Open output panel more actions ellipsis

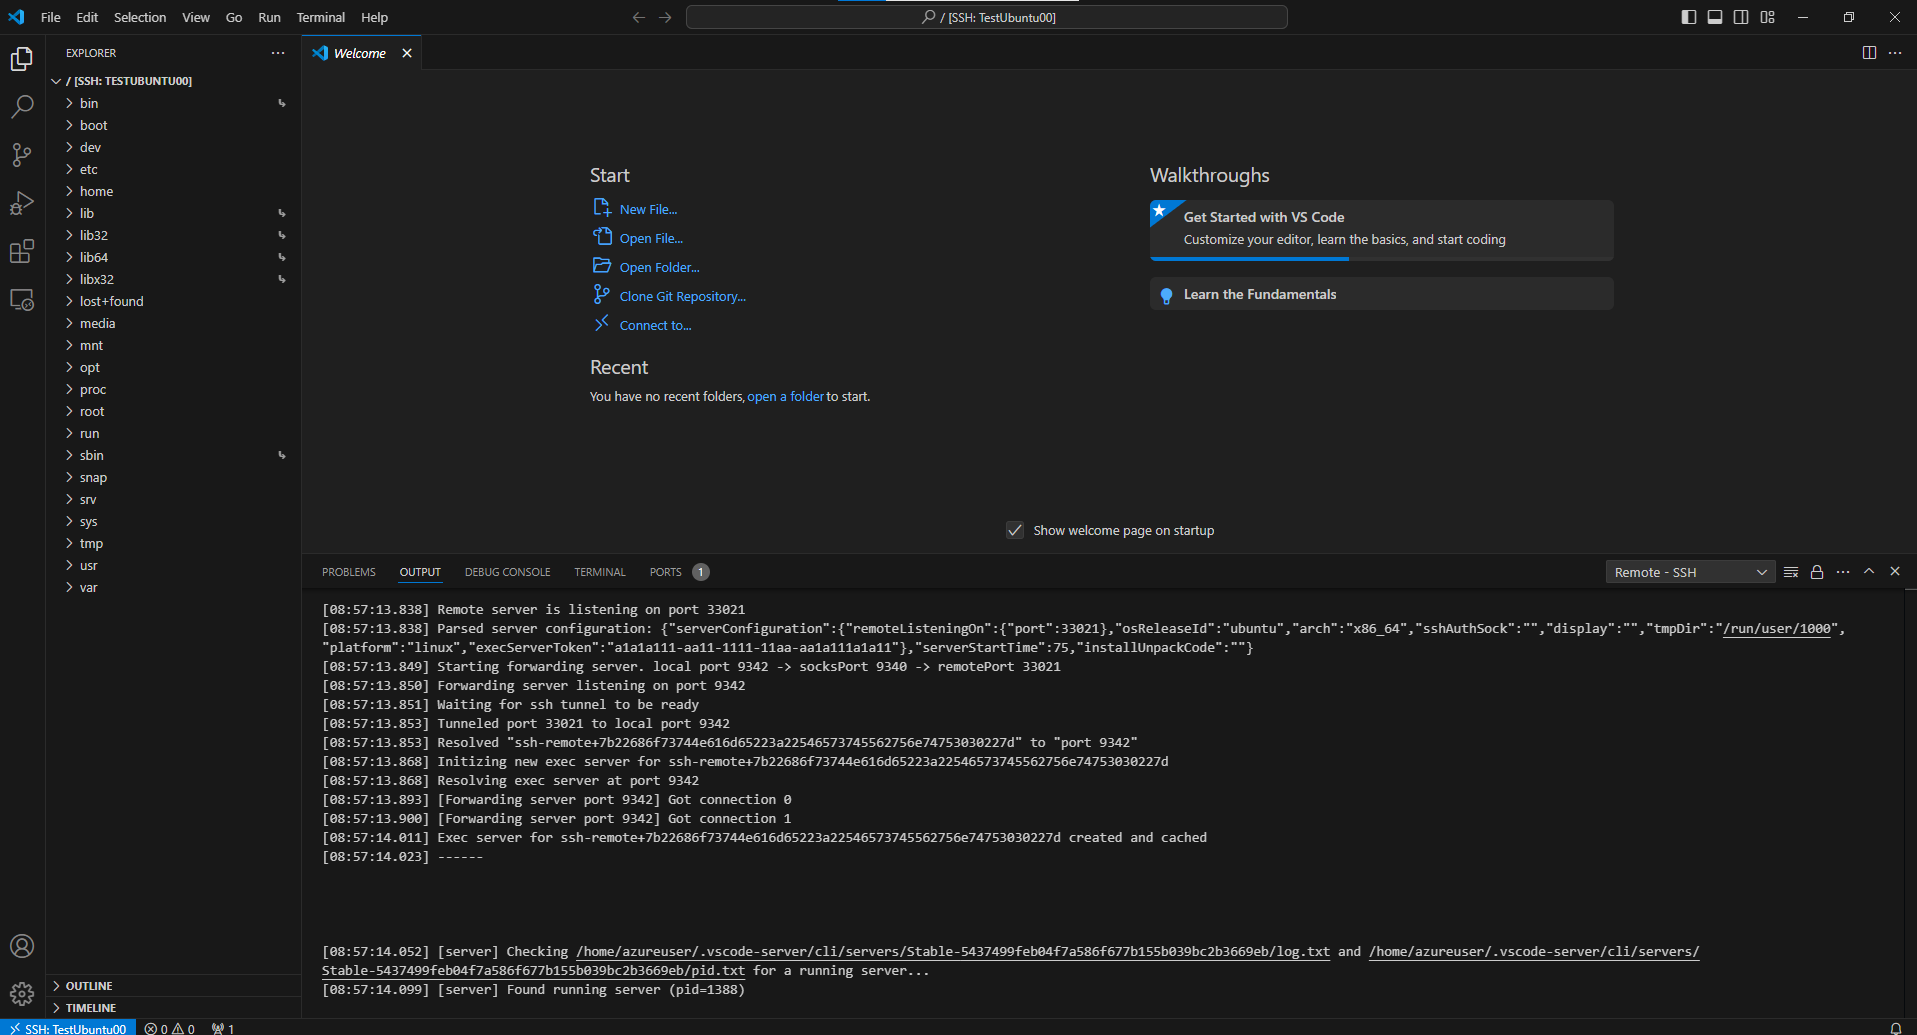1843,572
